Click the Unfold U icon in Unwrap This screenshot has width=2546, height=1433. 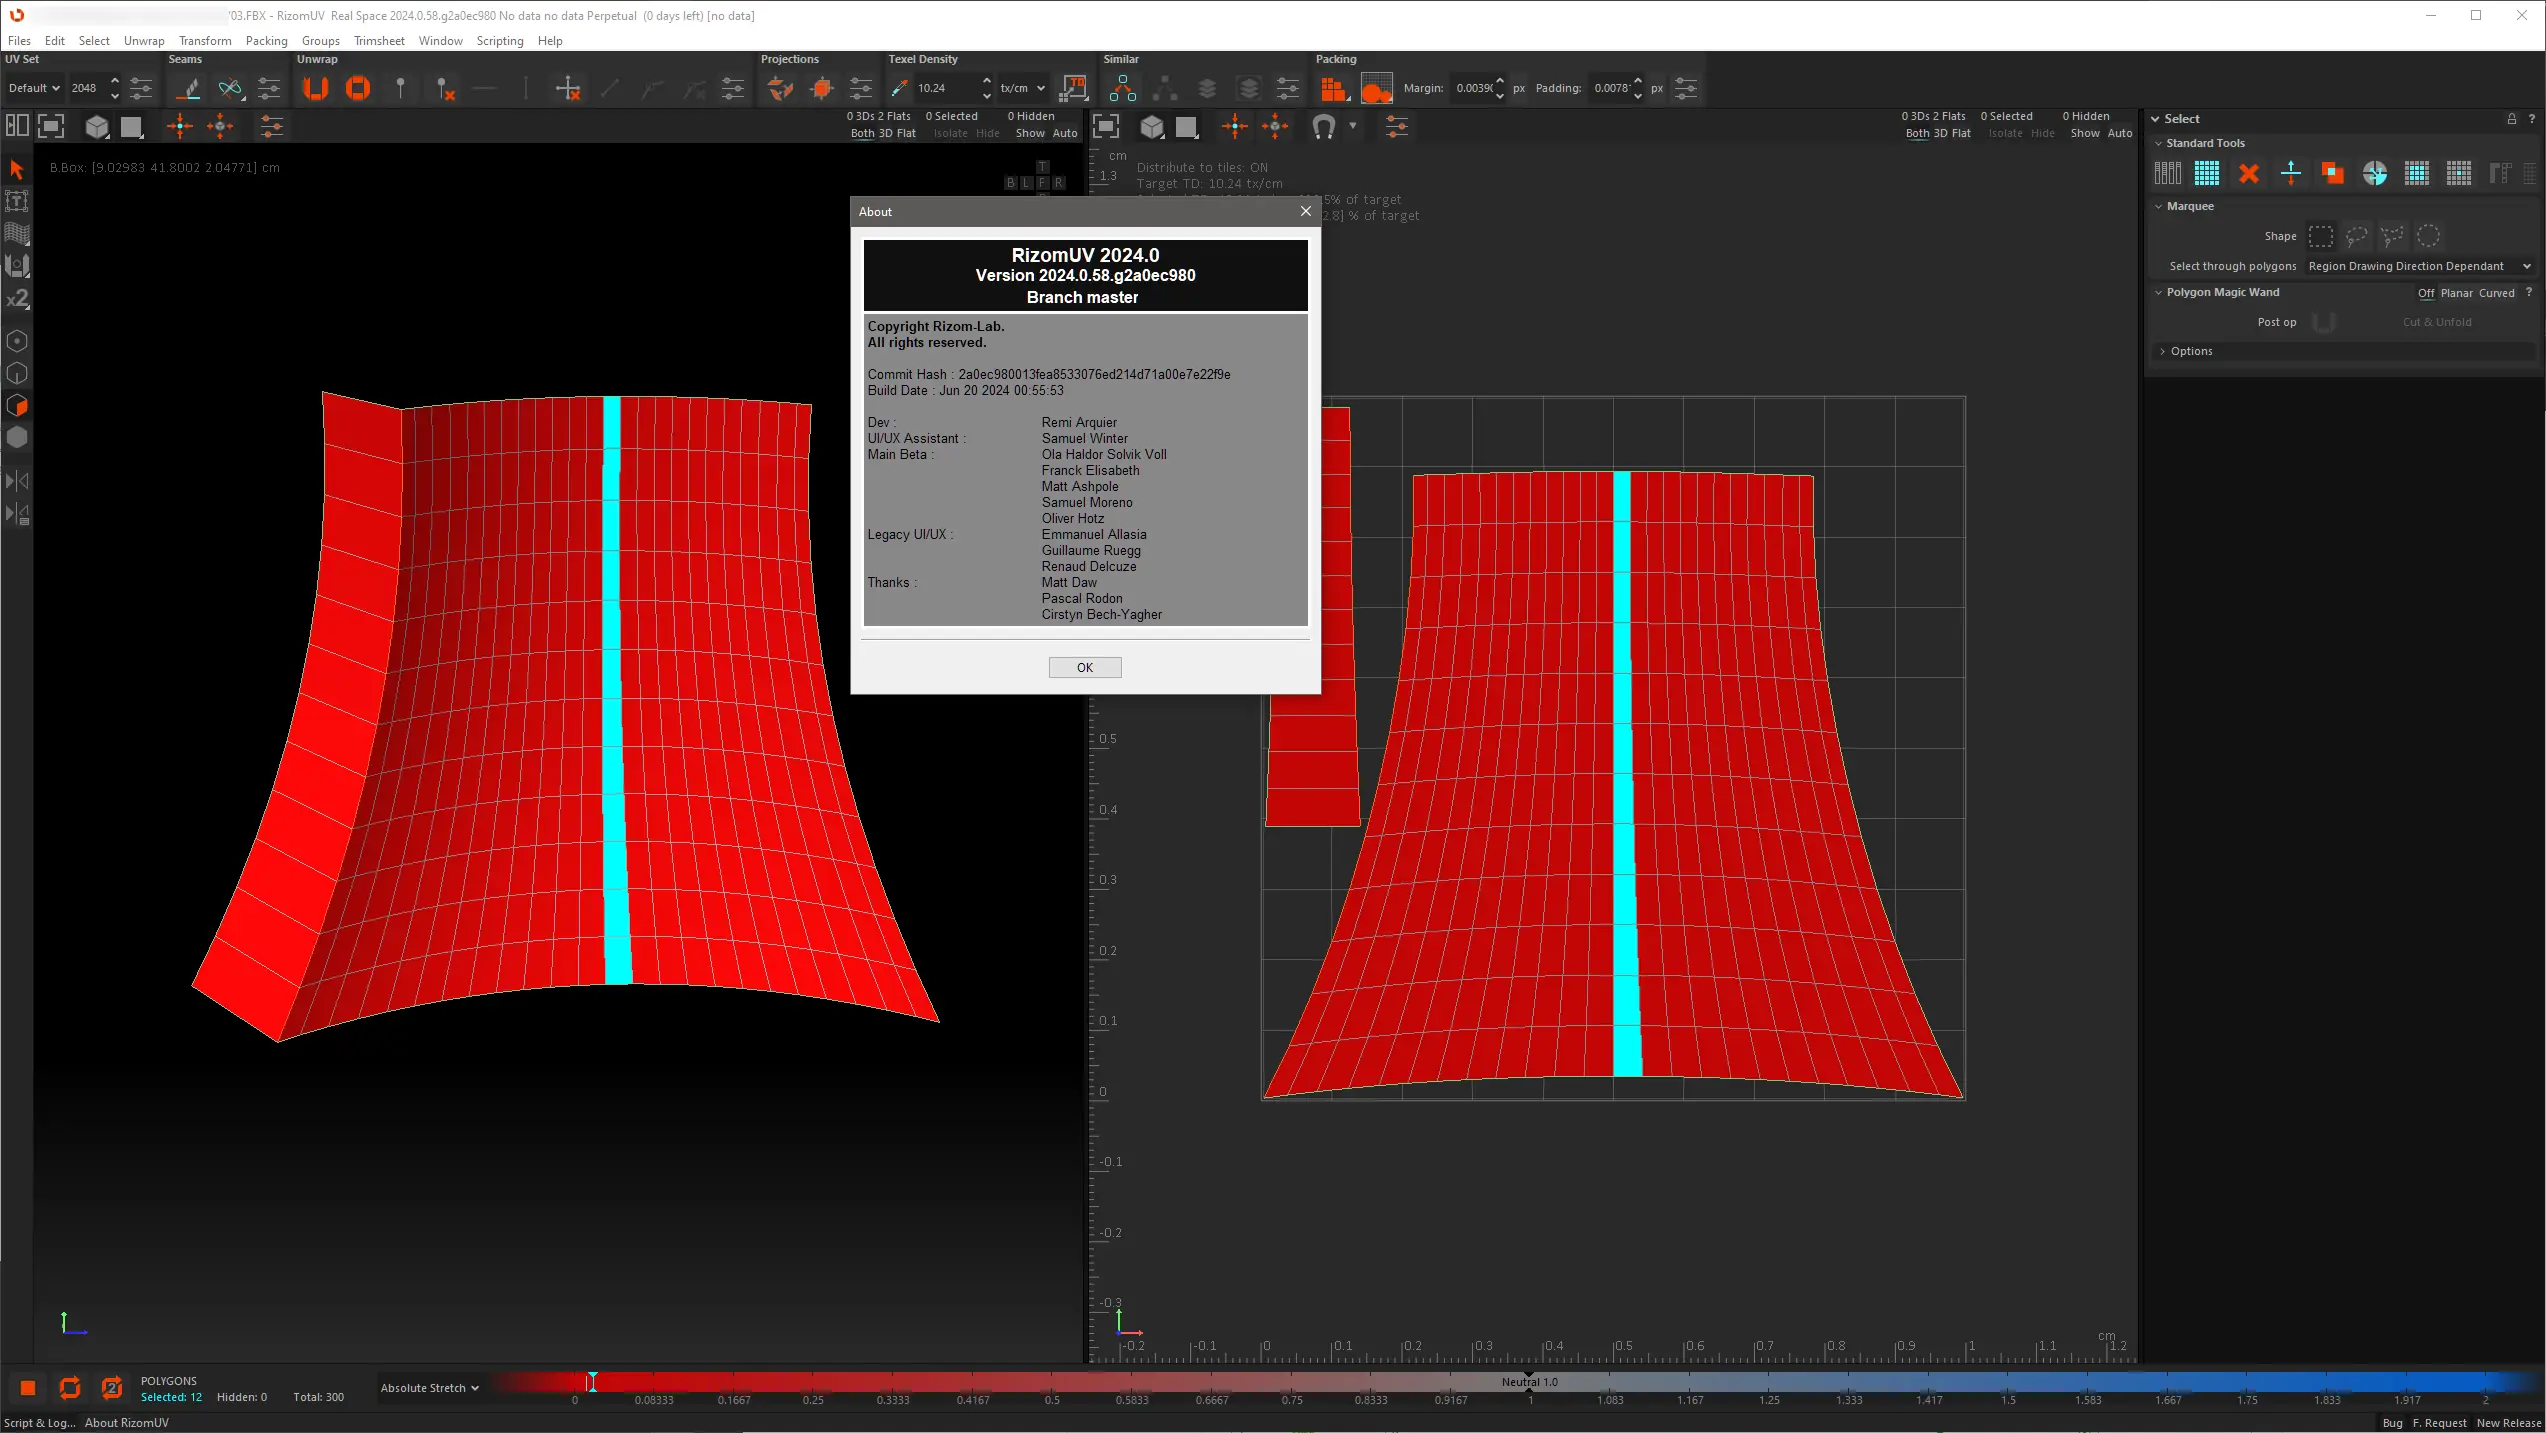pos(316,89)
